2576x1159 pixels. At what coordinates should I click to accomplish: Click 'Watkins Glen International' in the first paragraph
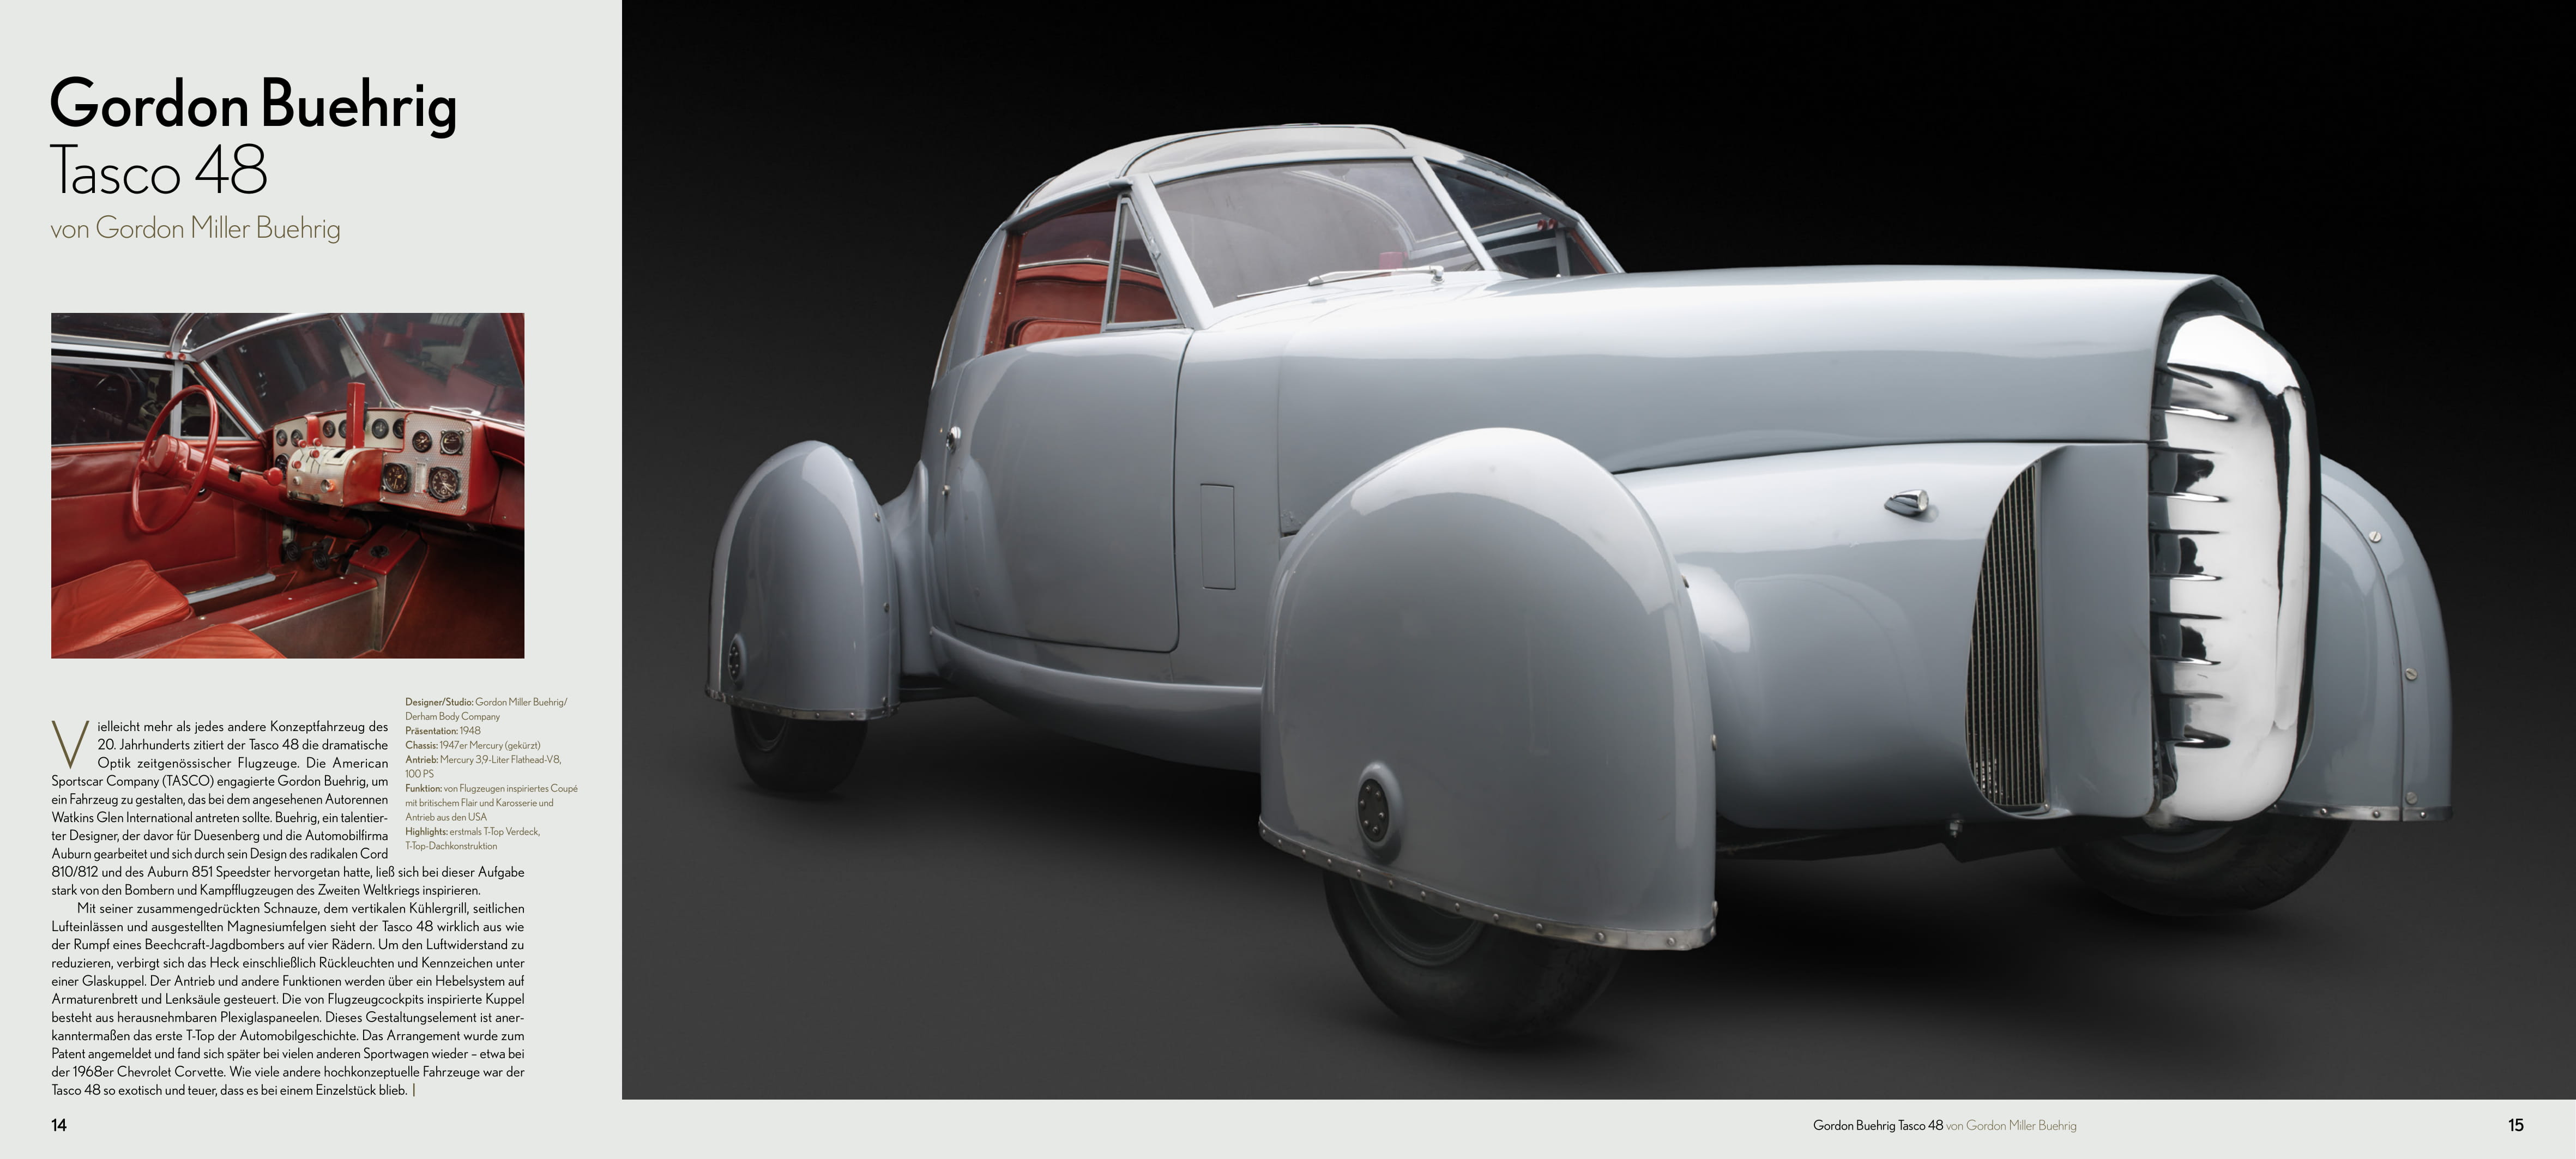pos(122,817)
